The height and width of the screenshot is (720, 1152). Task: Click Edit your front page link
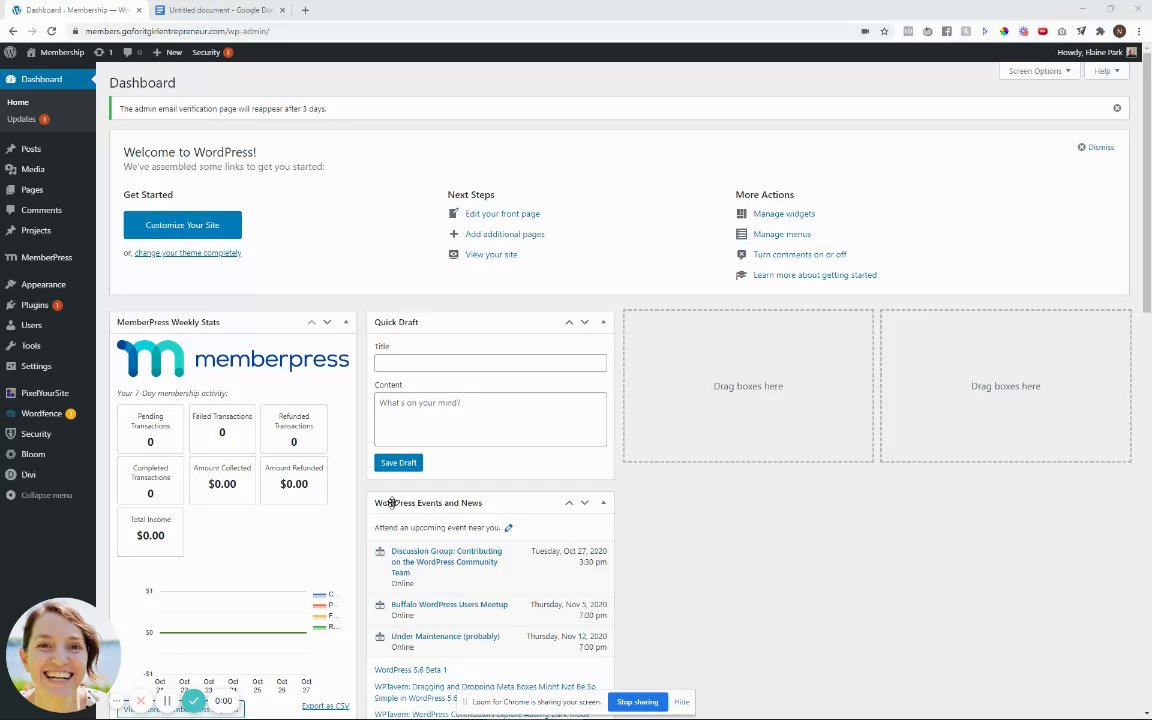tap(503, 214)
